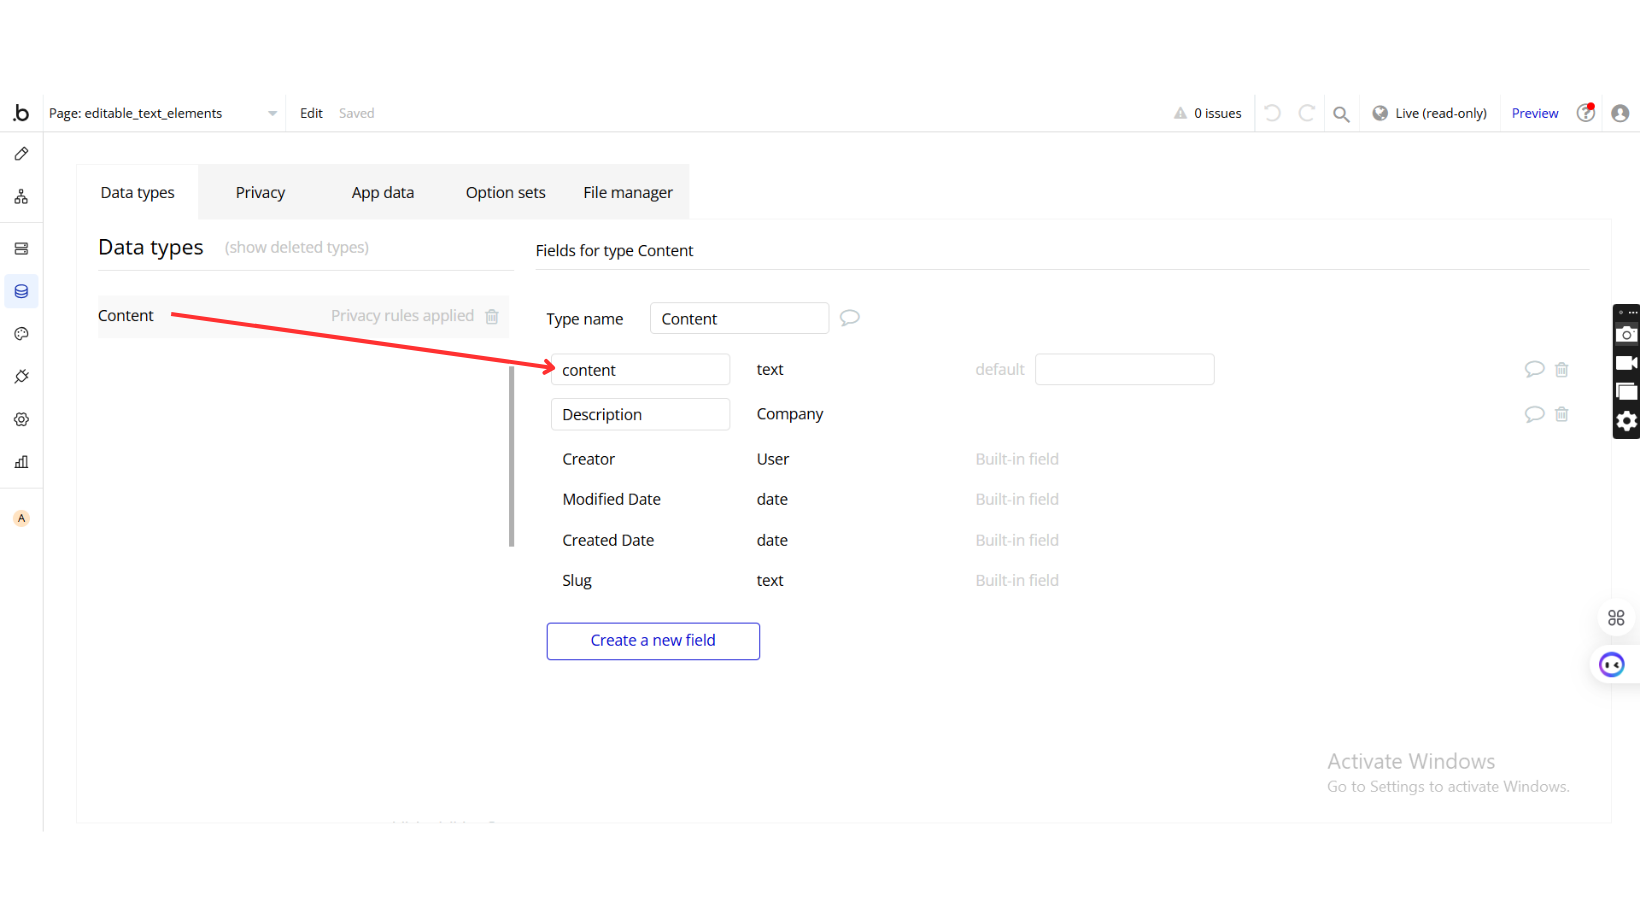Open the Design tab pencil icon
The image size is (1640, 924).
pyautogui.click(x=21, y=154)
